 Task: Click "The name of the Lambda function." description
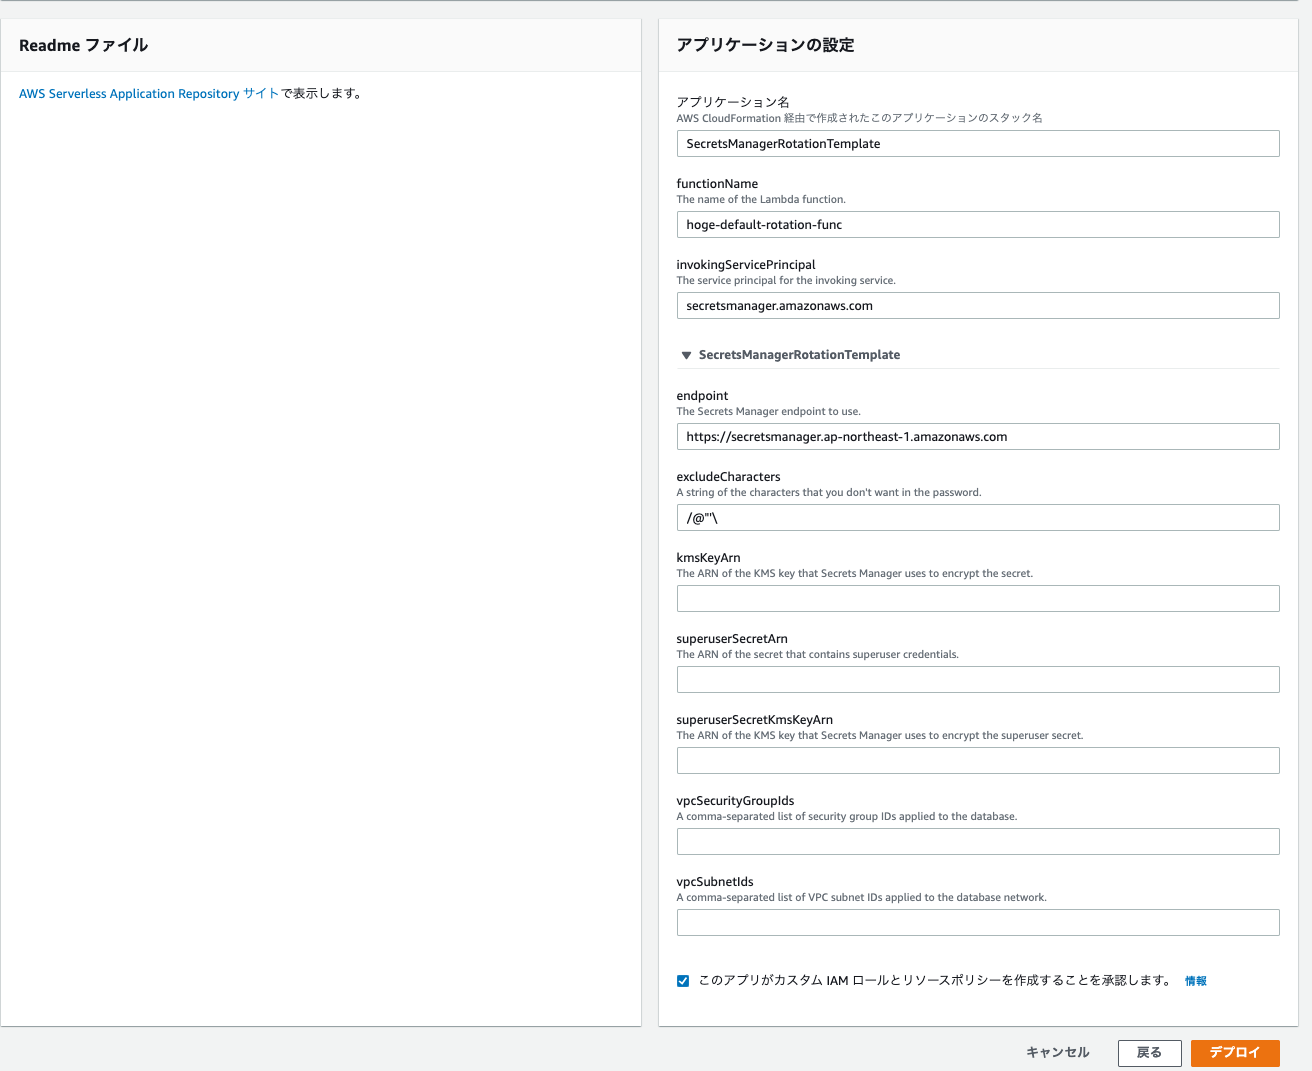pos(761,200)
